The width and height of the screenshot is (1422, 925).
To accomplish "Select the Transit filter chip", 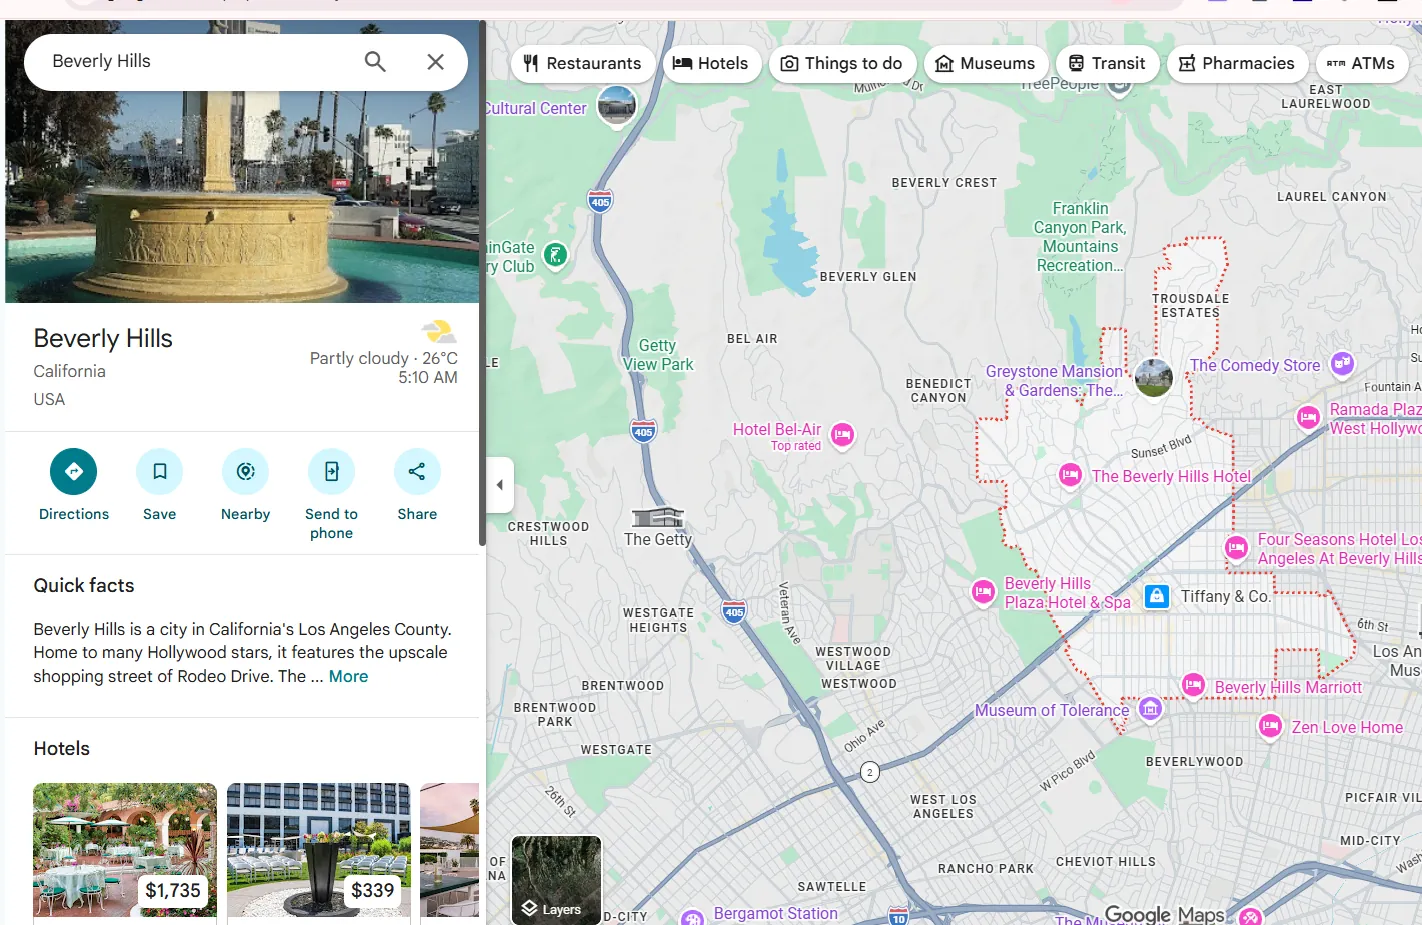I will [x=1107, y=63].
